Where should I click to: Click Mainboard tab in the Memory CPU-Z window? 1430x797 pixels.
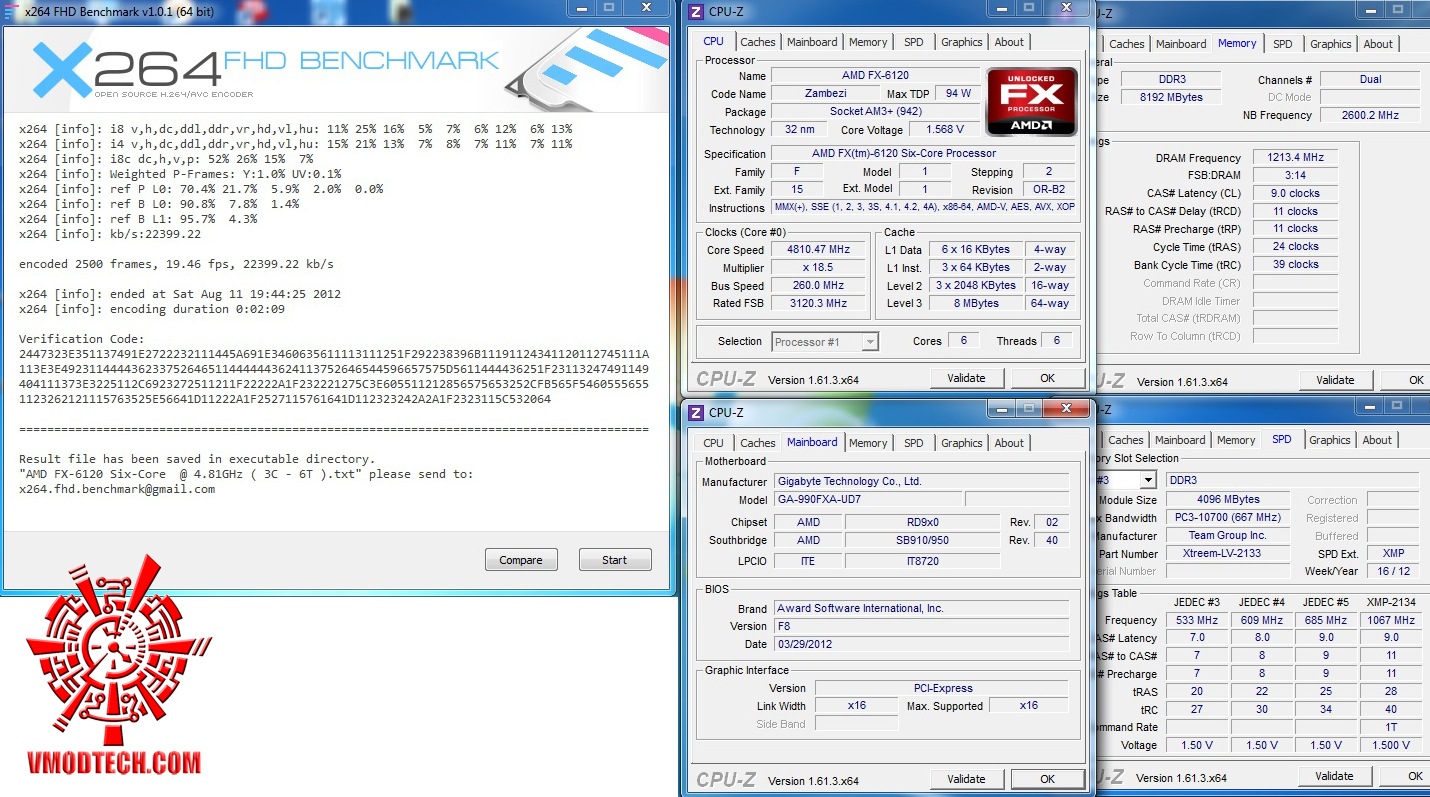[1181, 44]
